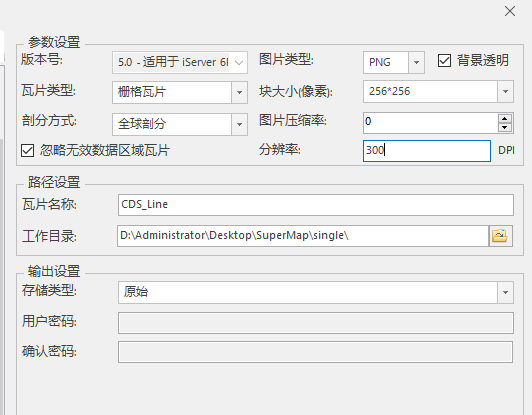Increase 图片压缩率 with the up arrow
This screenshot has width=532, height=415.
tap(505, 118)
